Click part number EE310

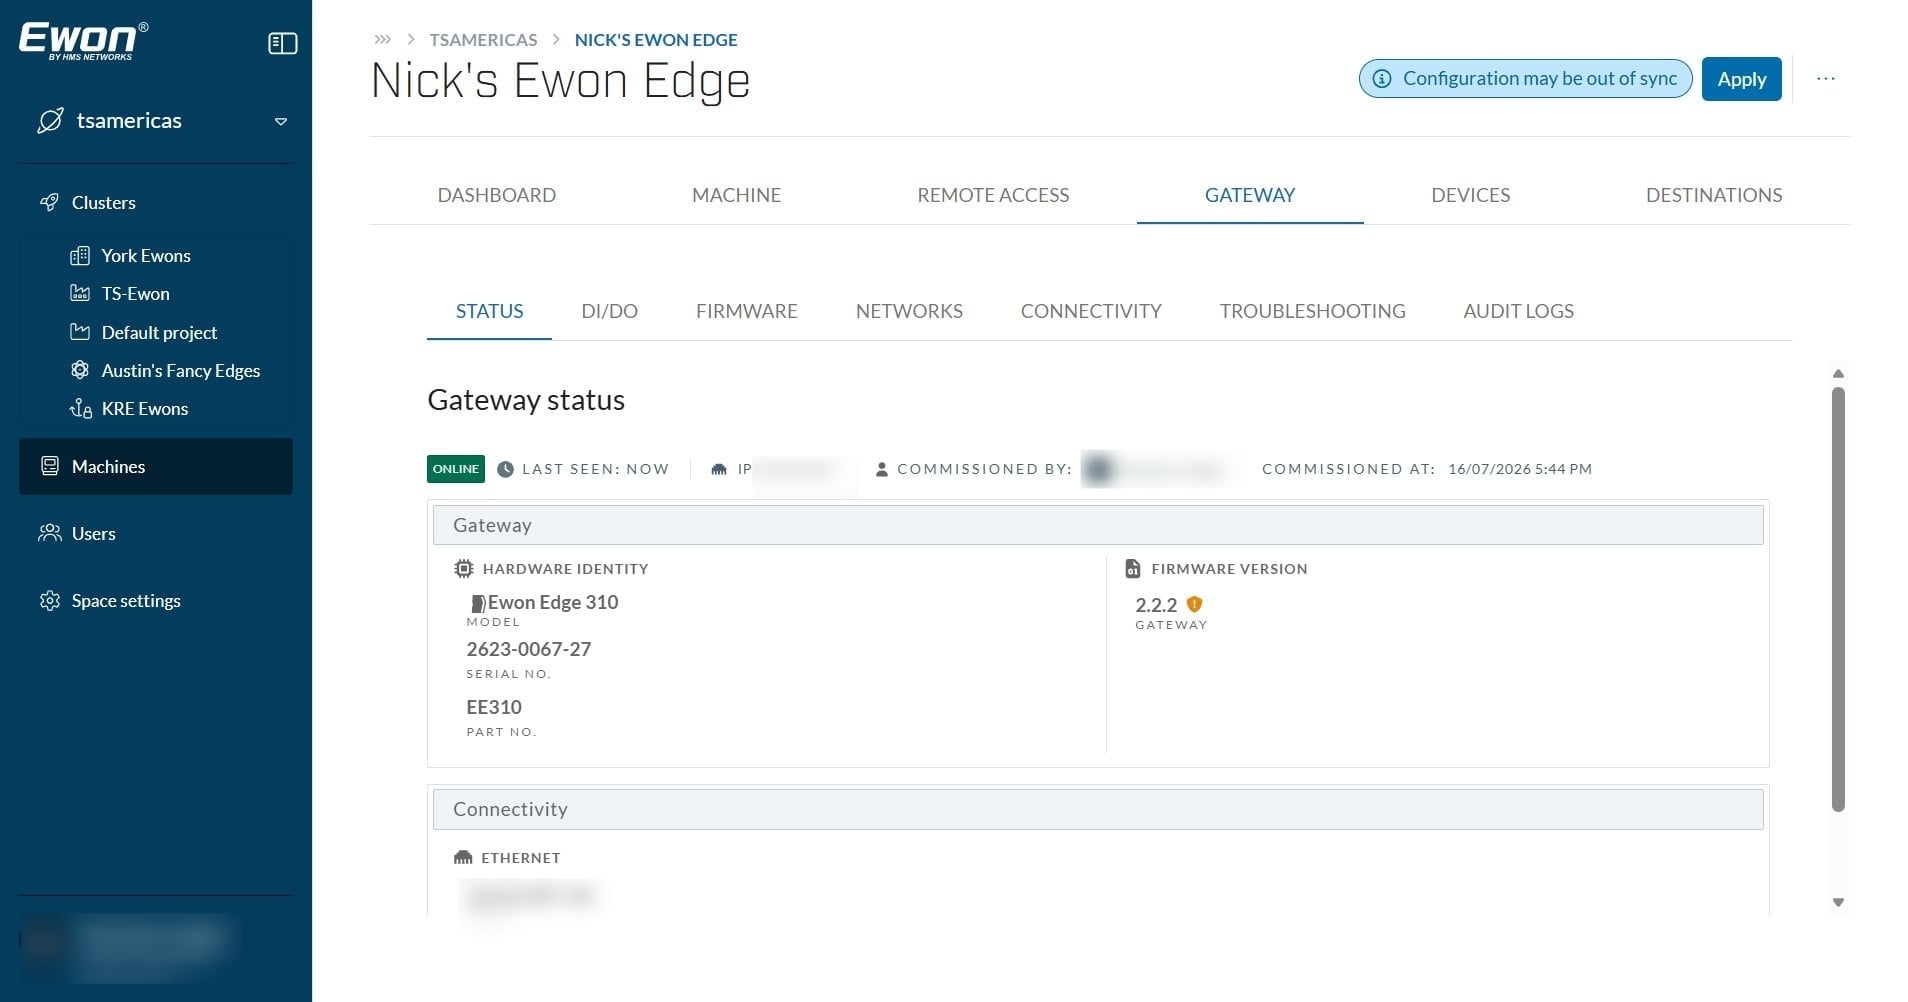[494, 707]
